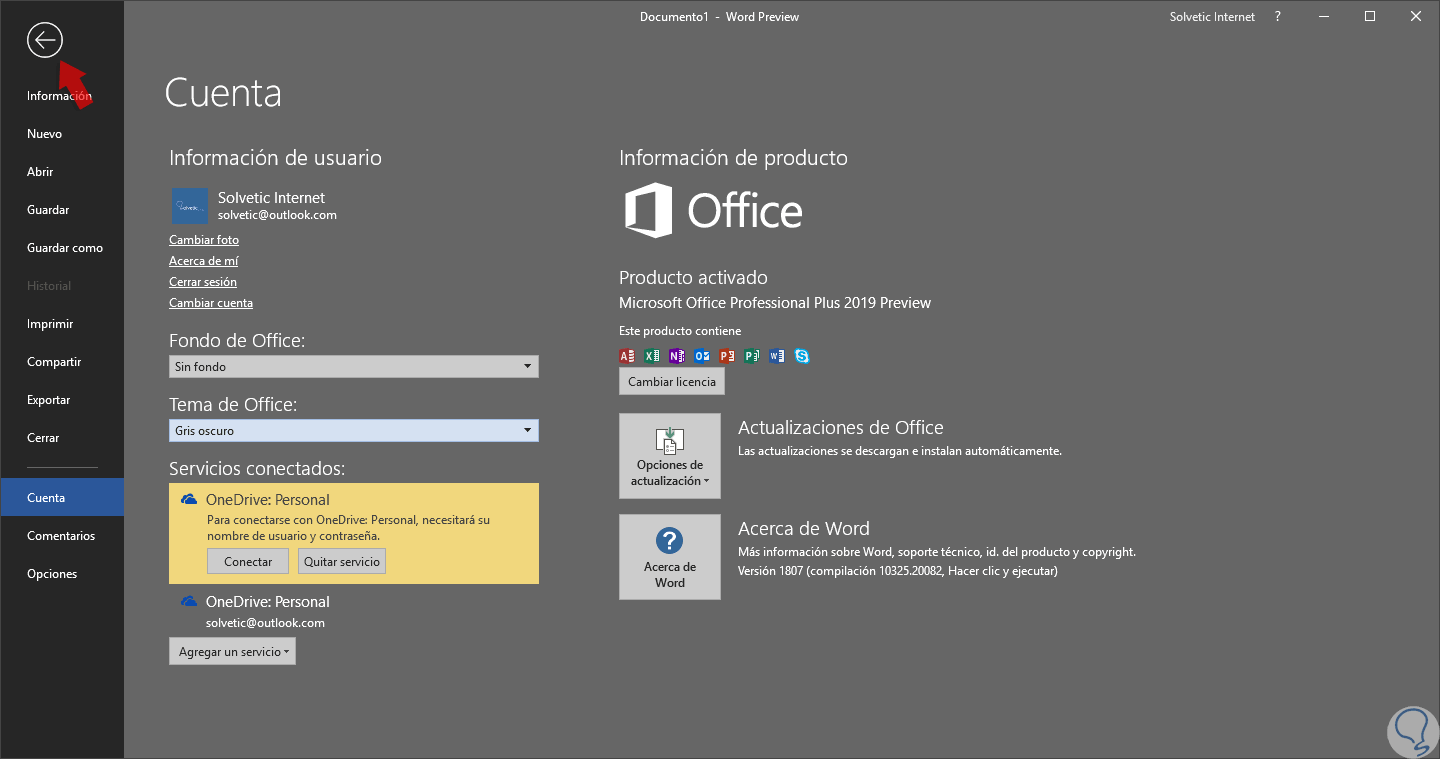1440x759 pixels.
Task: Click the Producto activado heading
Action: coord(693,278)
